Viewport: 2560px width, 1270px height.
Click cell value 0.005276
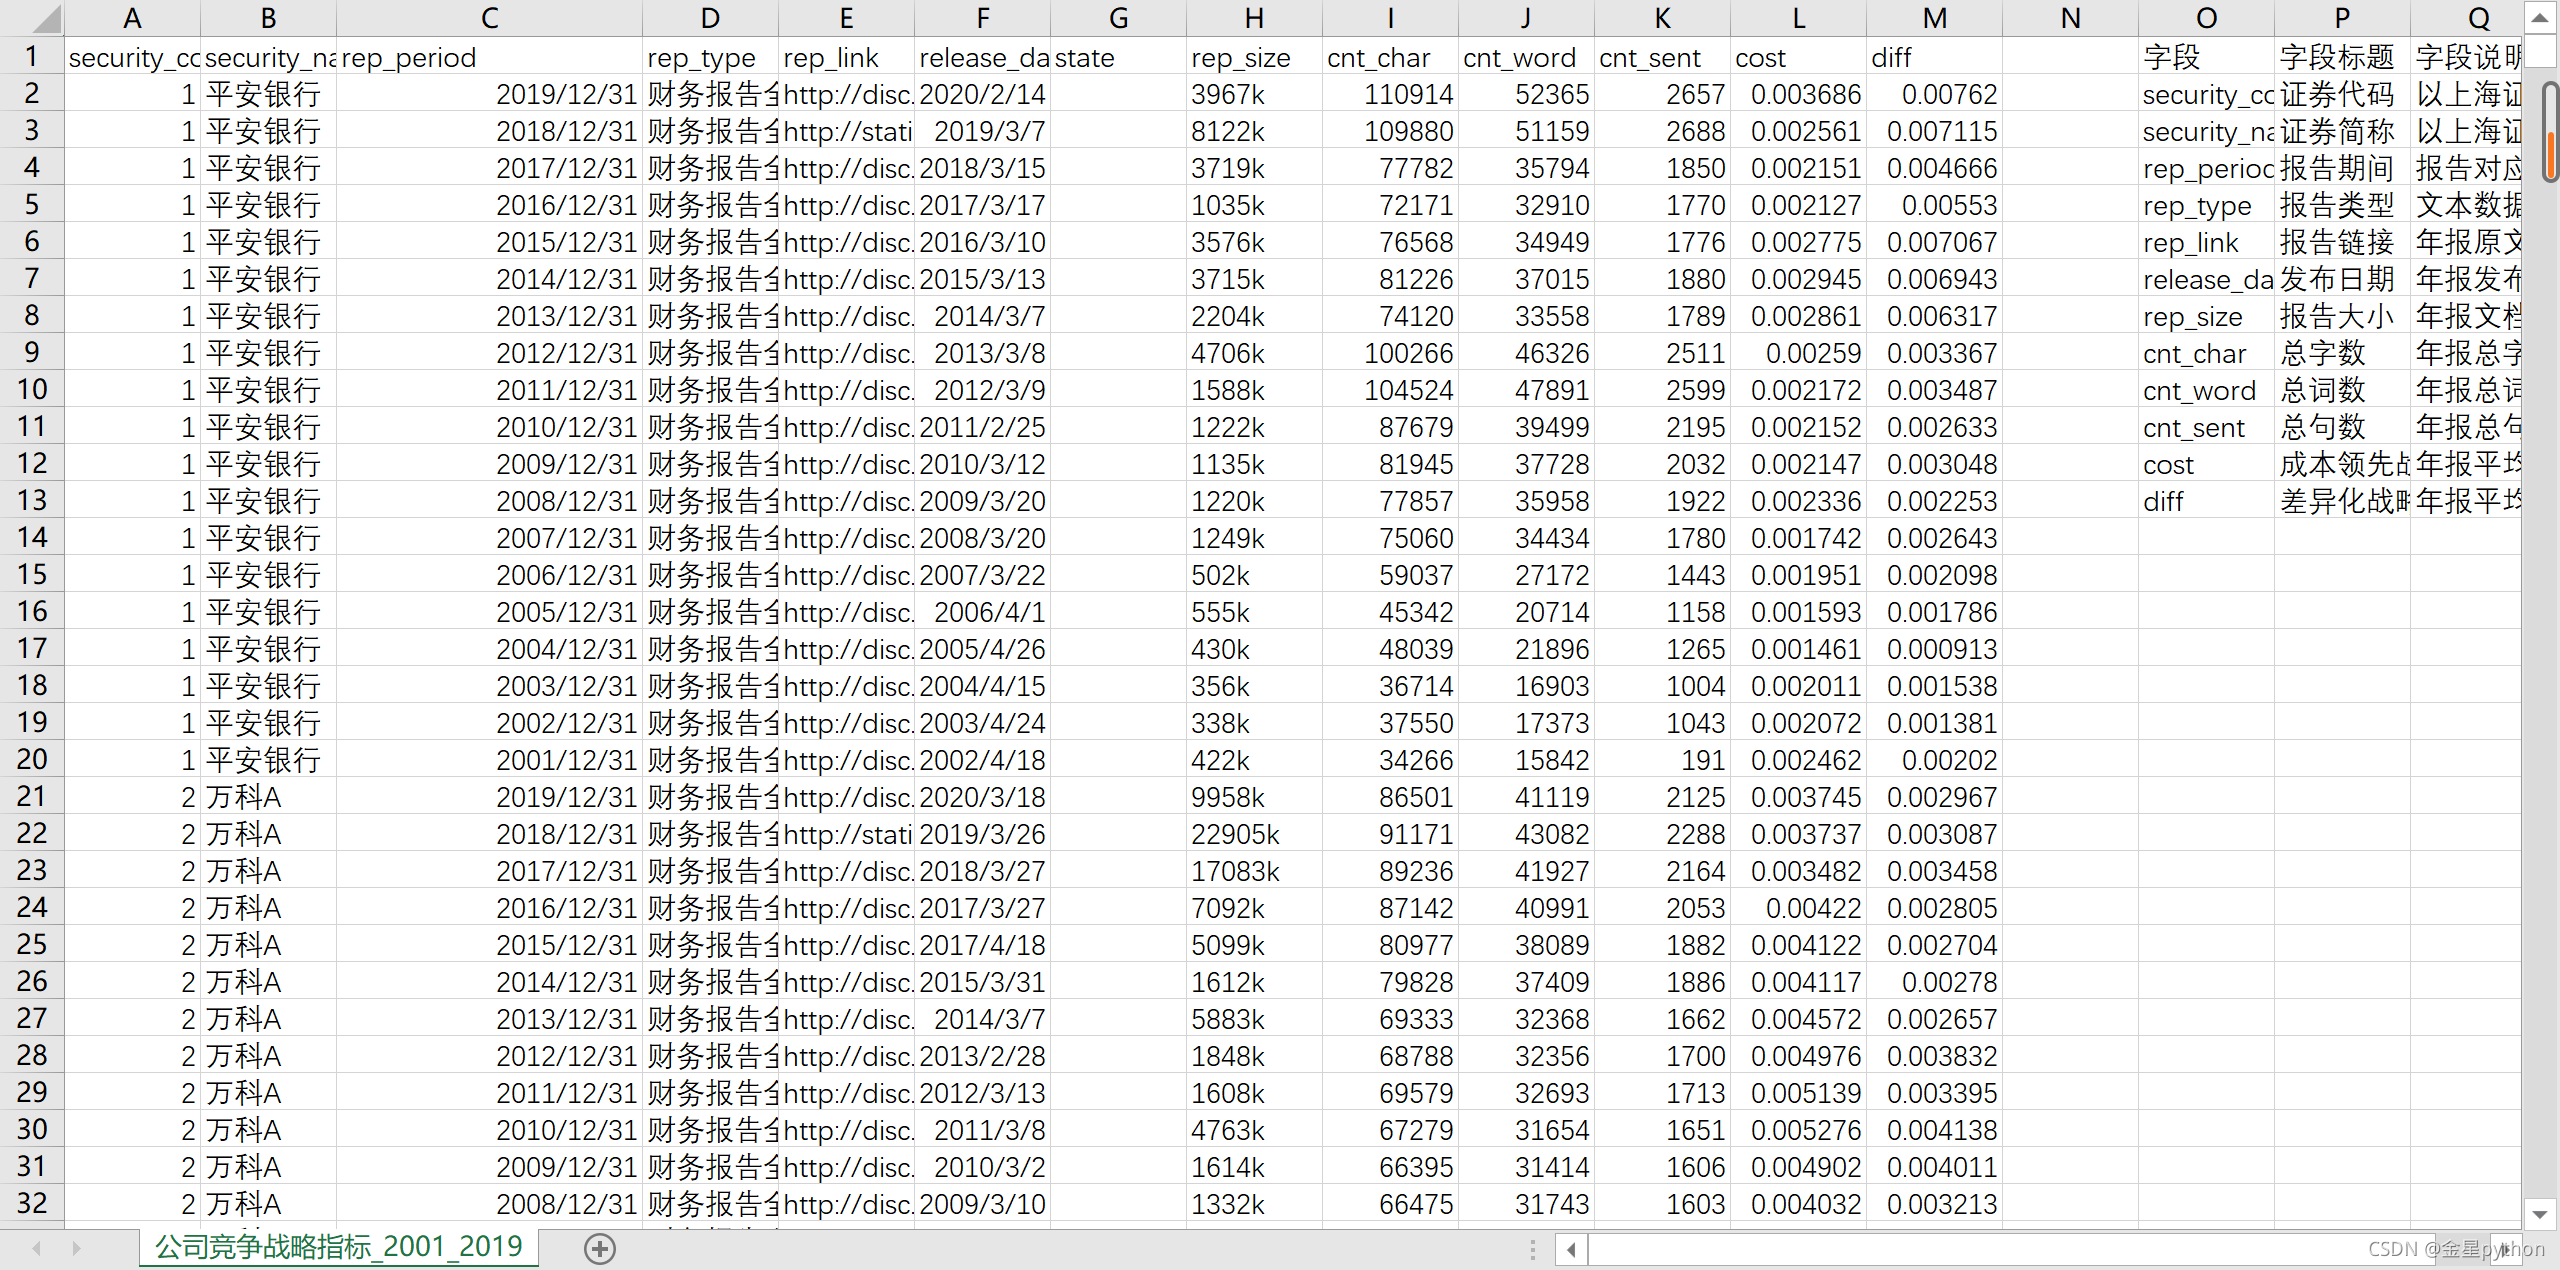(1798, 1130)
